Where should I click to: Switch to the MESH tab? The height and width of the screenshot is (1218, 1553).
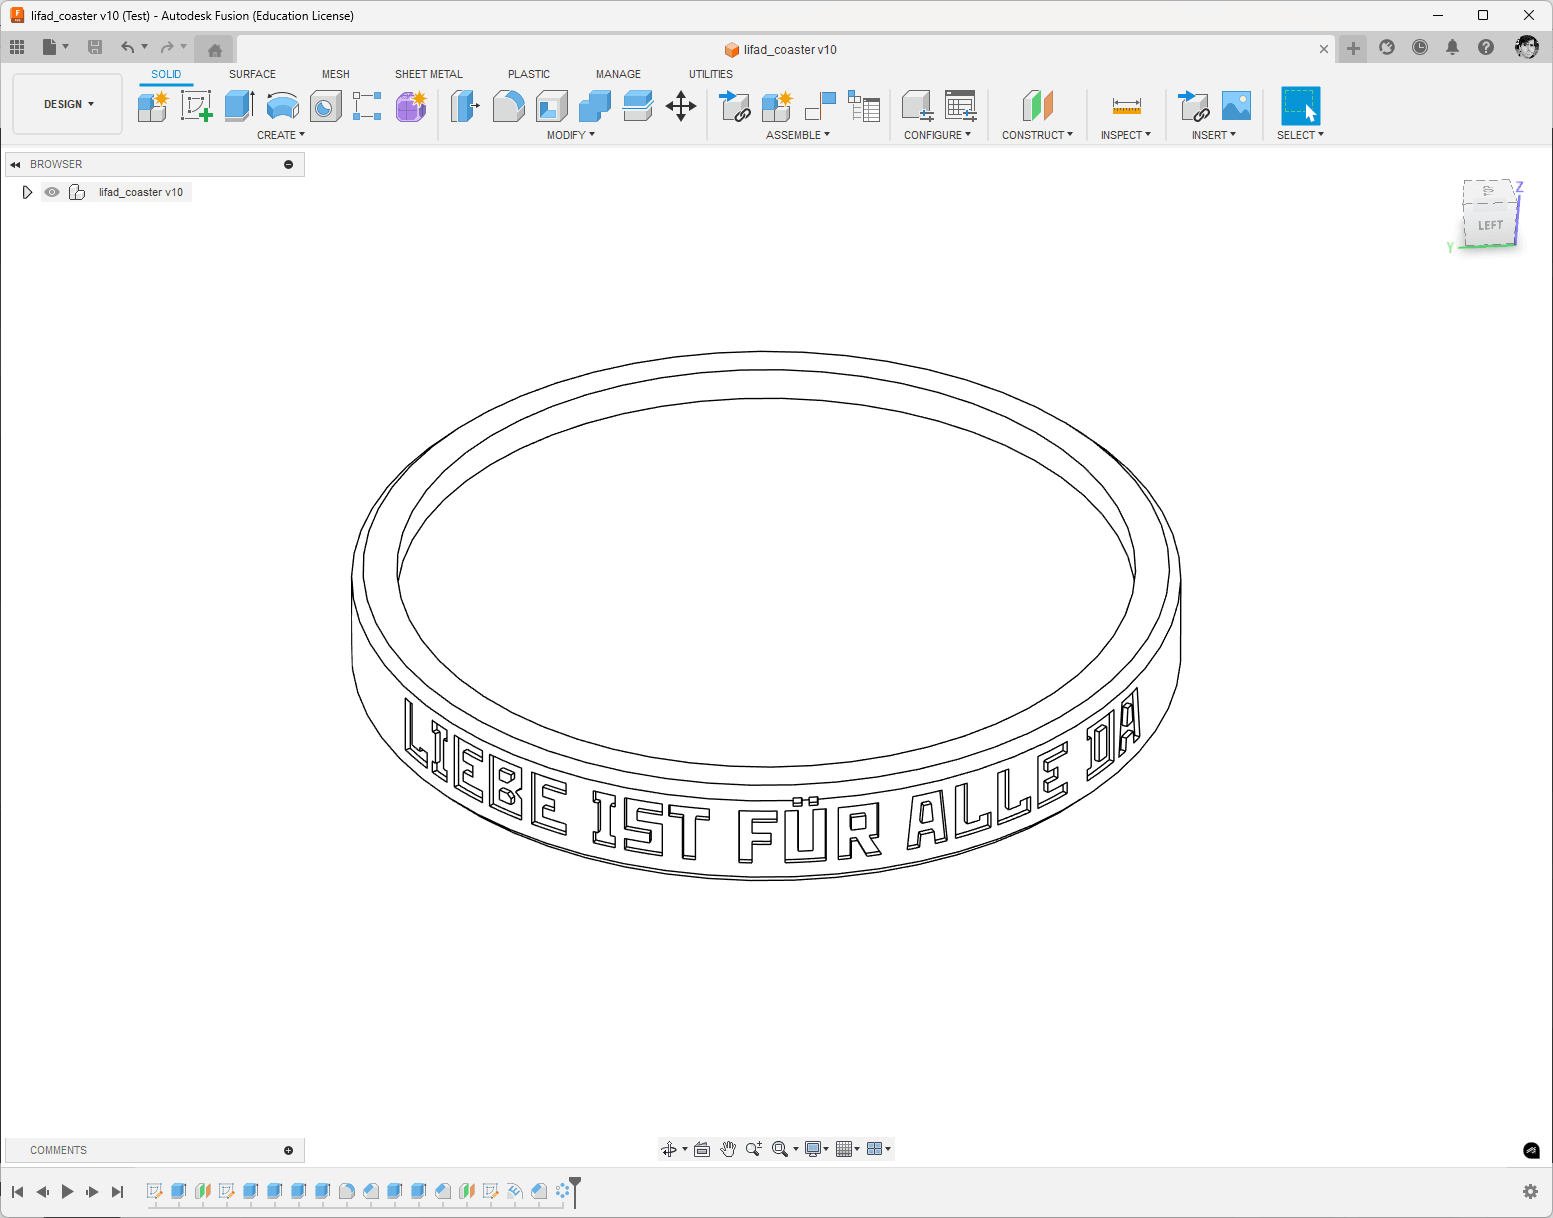coord(336,74)
